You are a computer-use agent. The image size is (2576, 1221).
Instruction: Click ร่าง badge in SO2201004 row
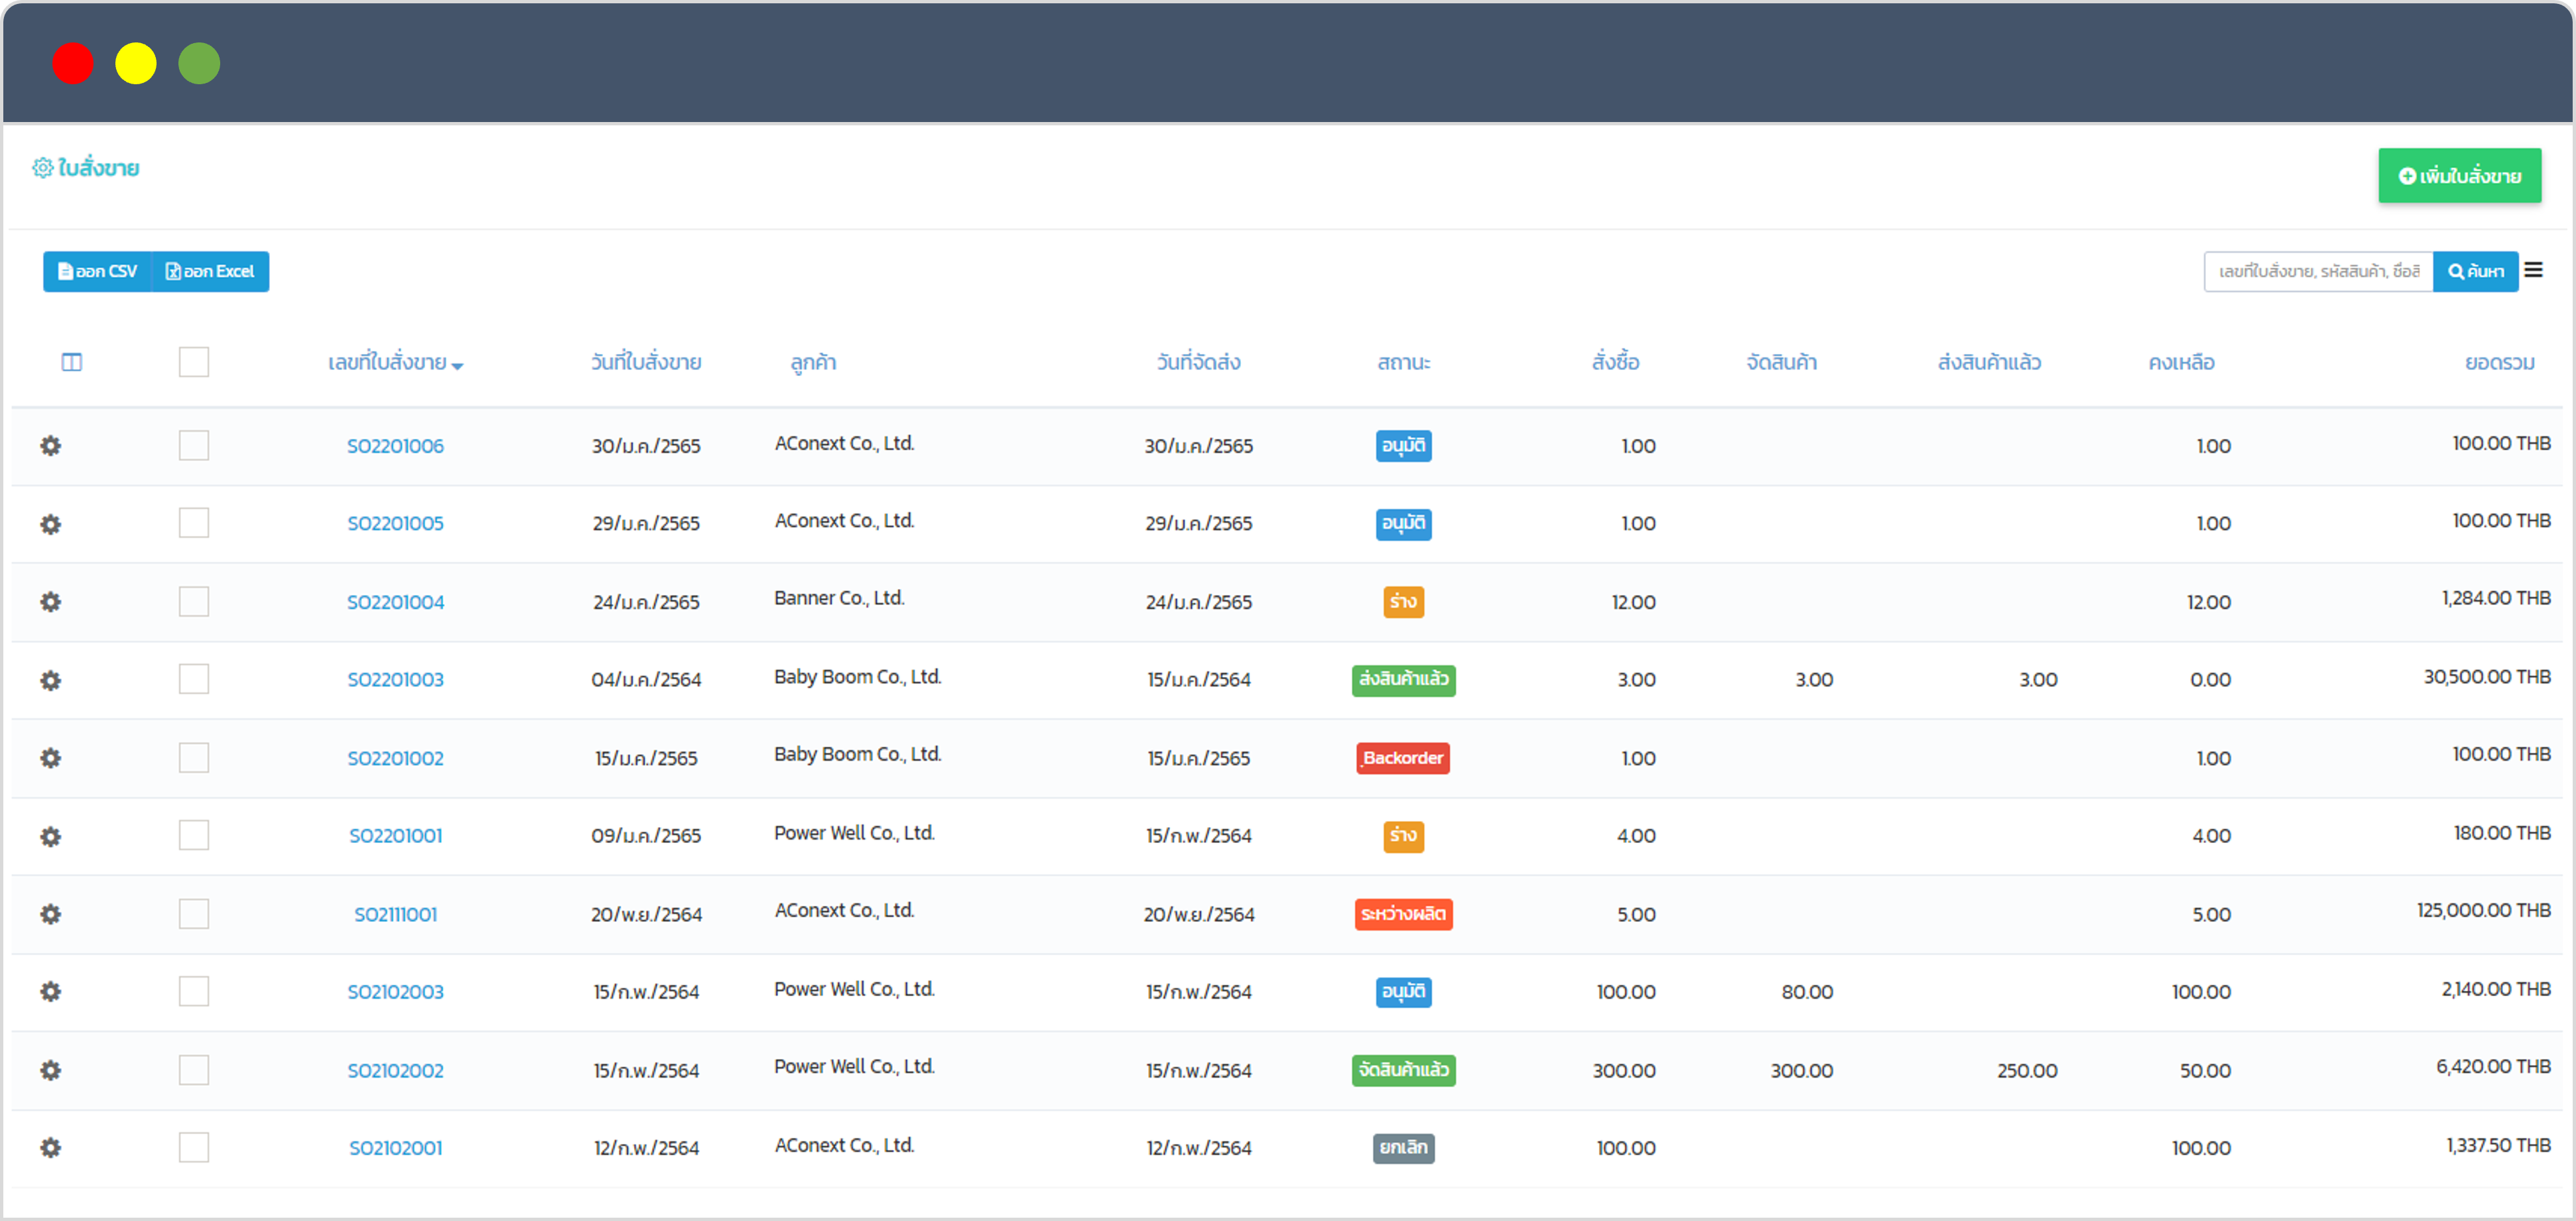1403,602
